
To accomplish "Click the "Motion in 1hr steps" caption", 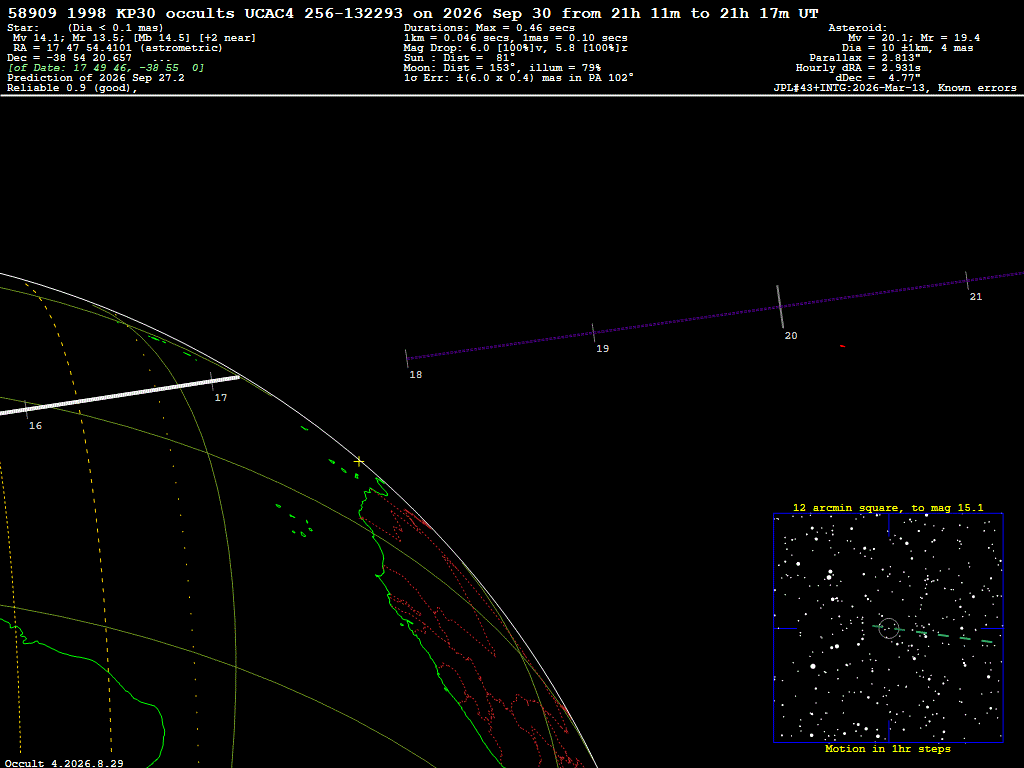I will (888, 748).
